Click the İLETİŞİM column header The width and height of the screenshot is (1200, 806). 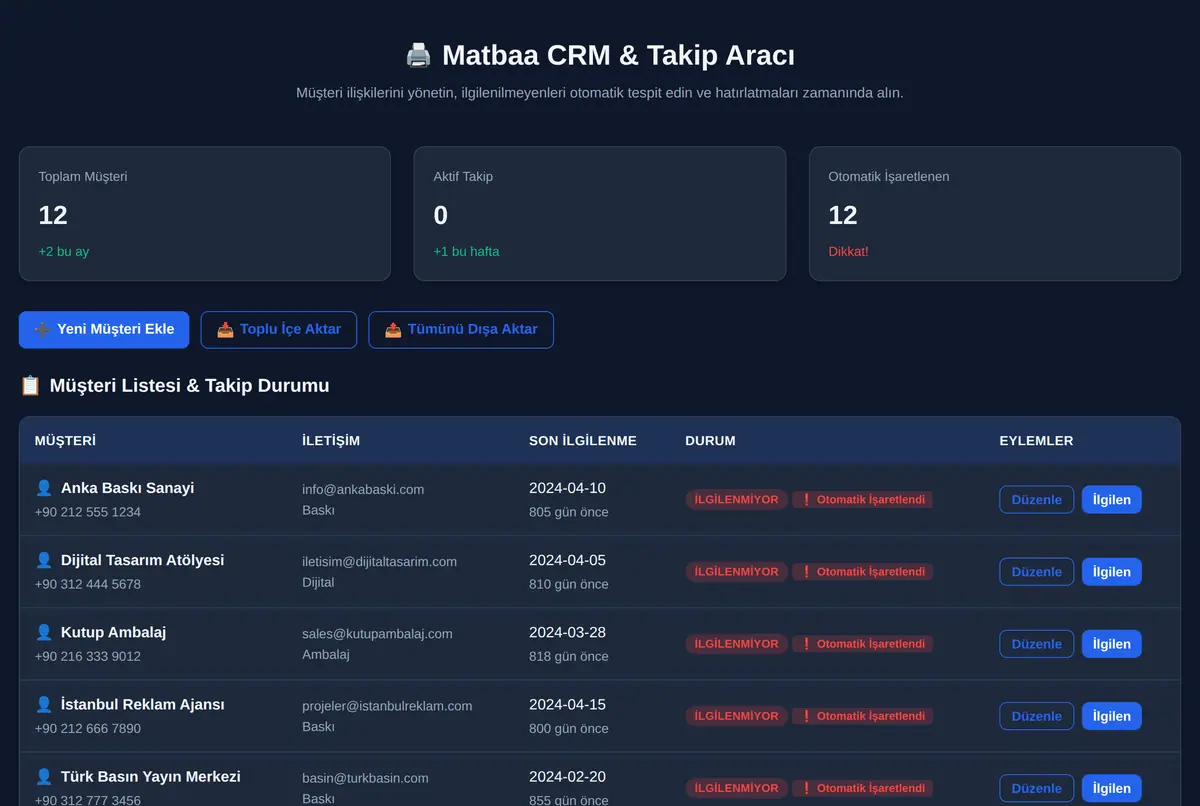point(331,441)
